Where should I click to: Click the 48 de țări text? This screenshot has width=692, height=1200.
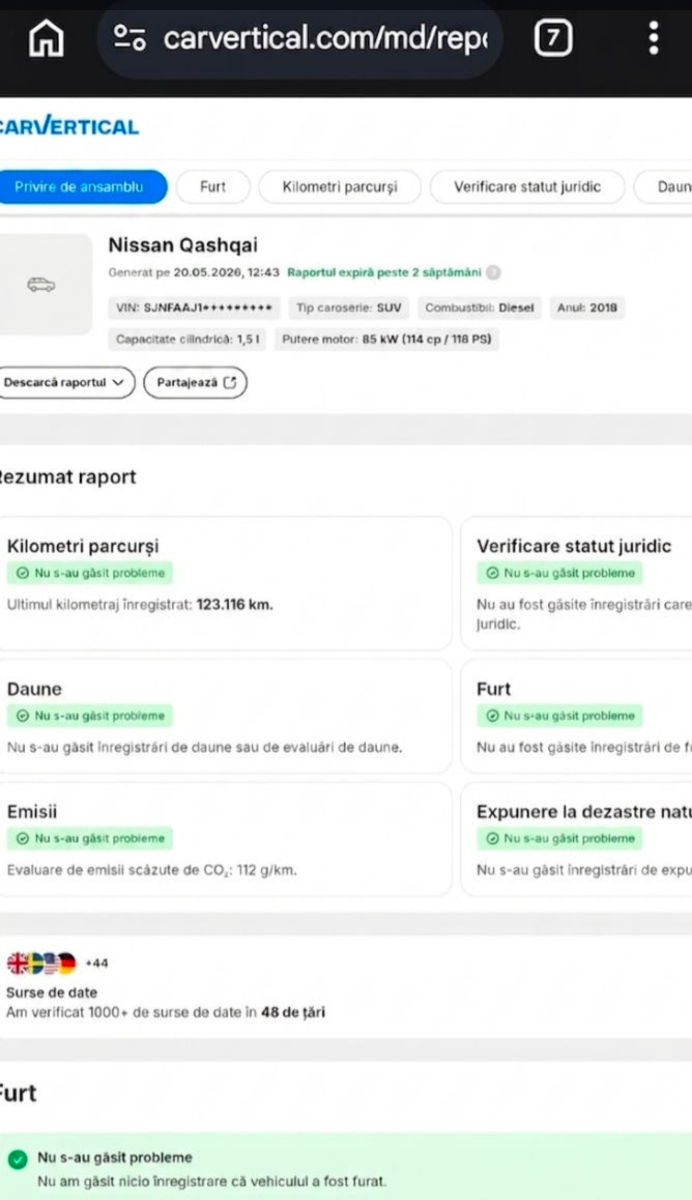(x=292, y=1012)
